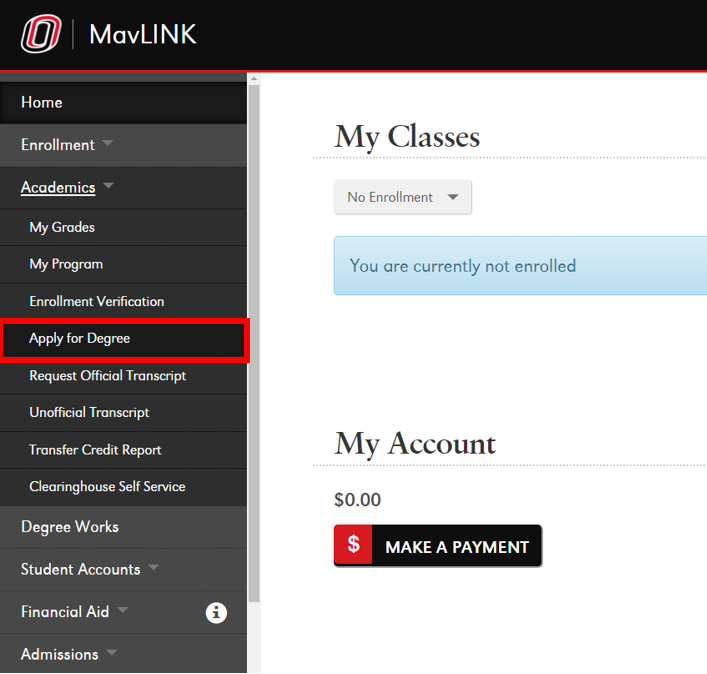Image resolution: width=707 pixels, height=674 pixels.
Task: Click the sidebar vertical scrollbar
Action: click(x=254, y=340)
